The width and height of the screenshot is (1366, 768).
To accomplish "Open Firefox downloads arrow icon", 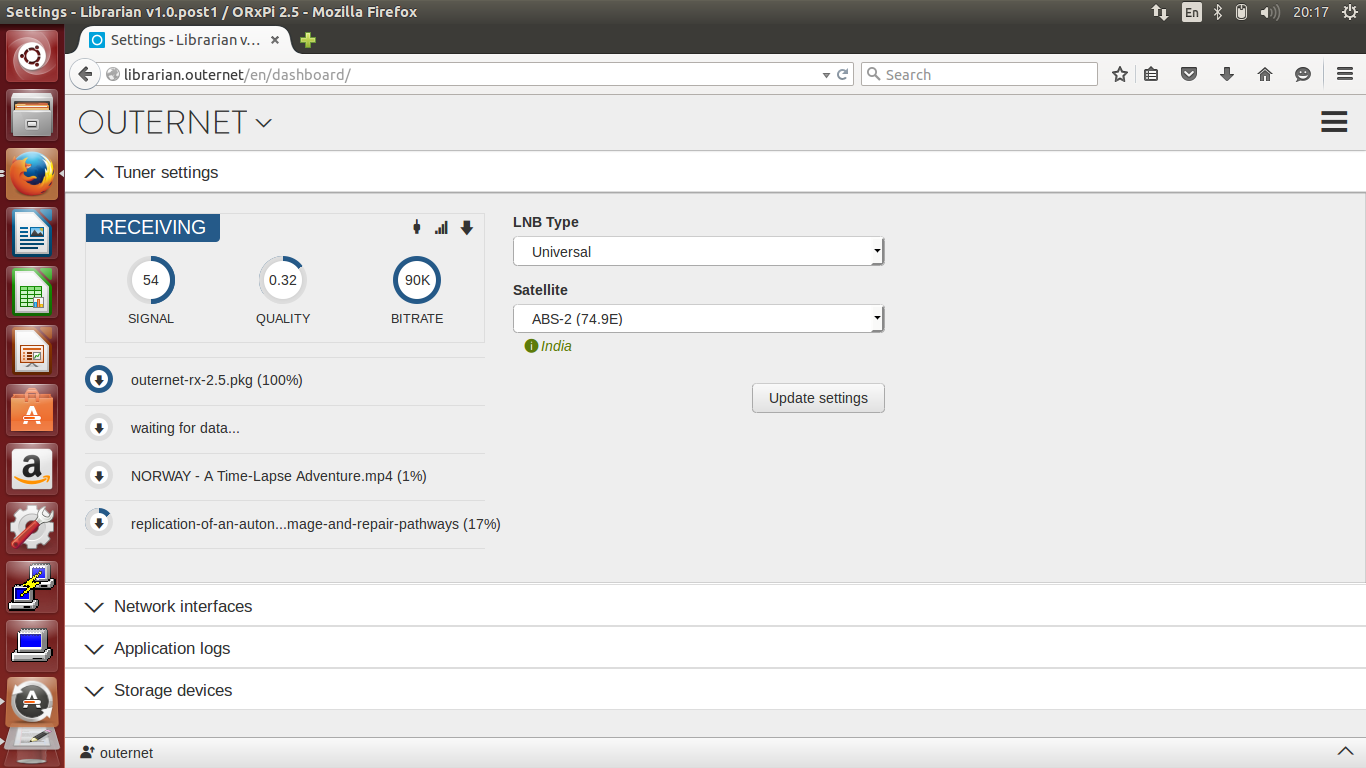I will coord(1227,75).
